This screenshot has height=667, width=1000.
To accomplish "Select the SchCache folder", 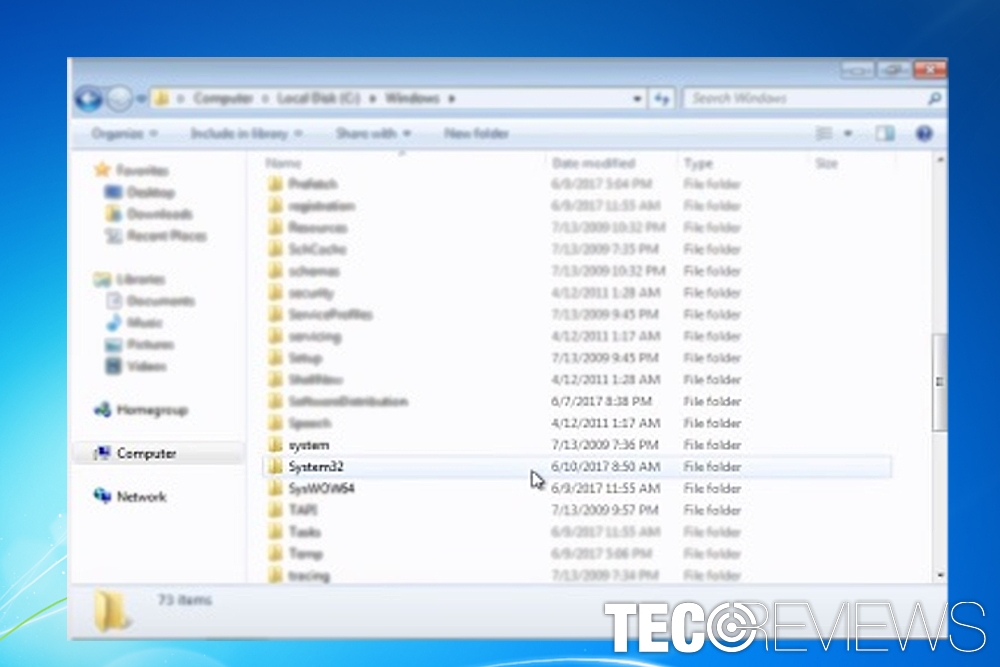I will click(317, 249).
